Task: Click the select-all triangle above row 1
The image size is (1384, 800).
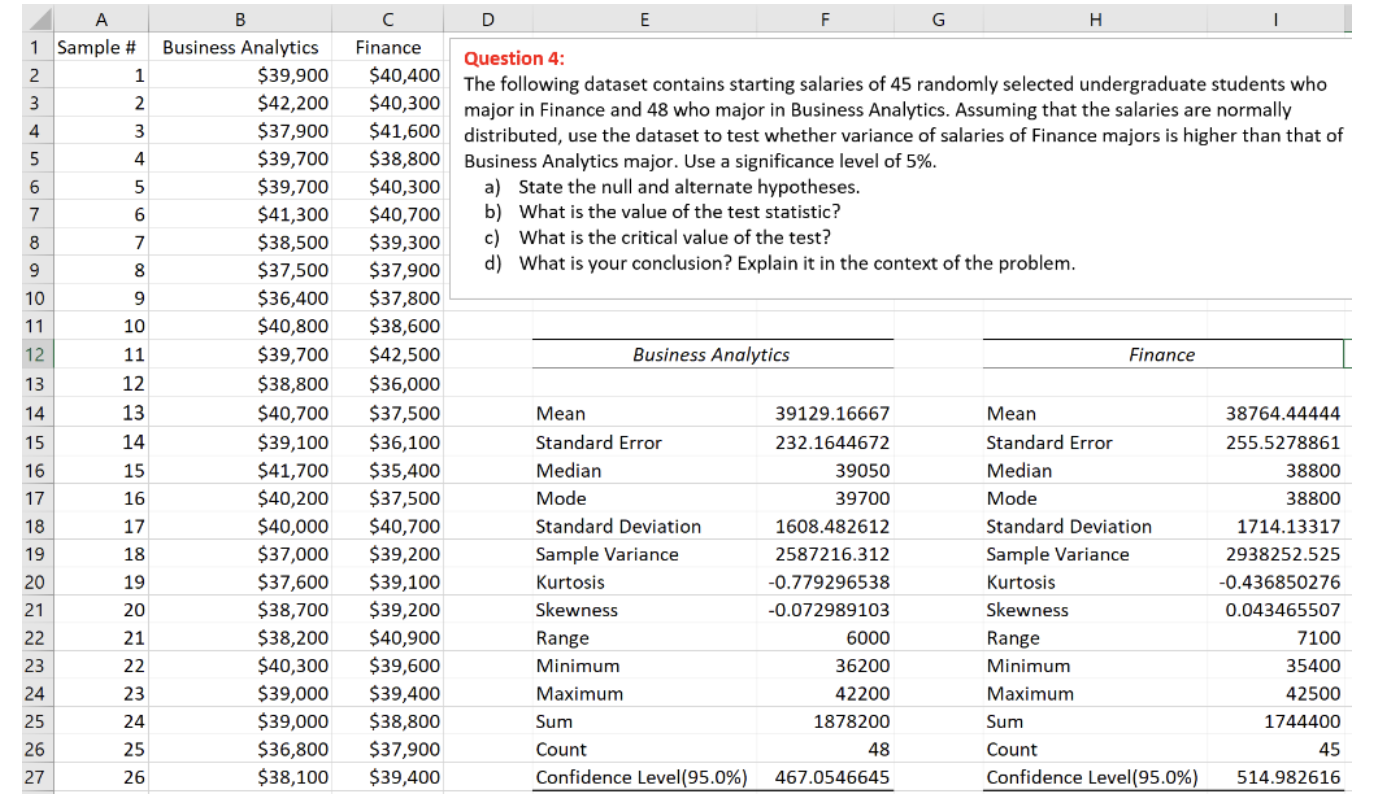Action: [x=35, y=18]
